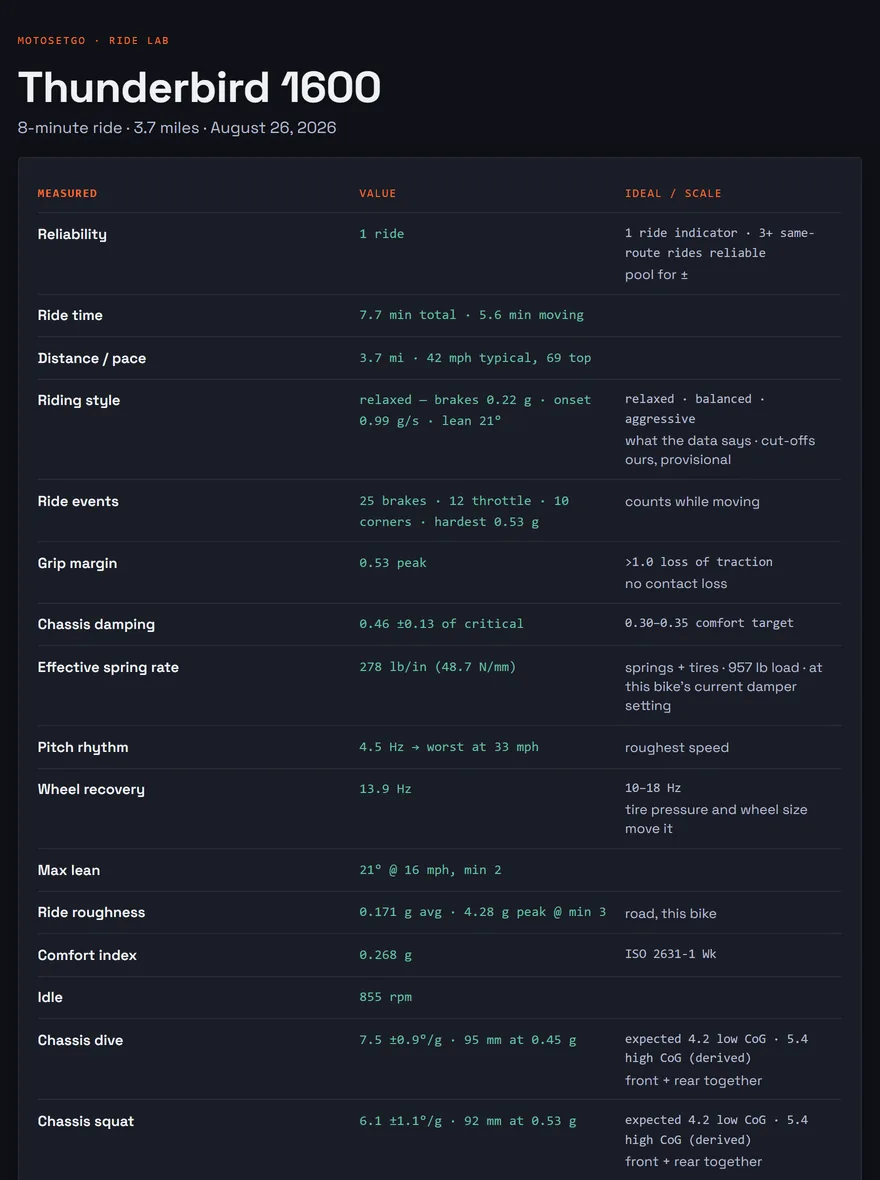Click the VALUE column header

[x=377, y=193]
